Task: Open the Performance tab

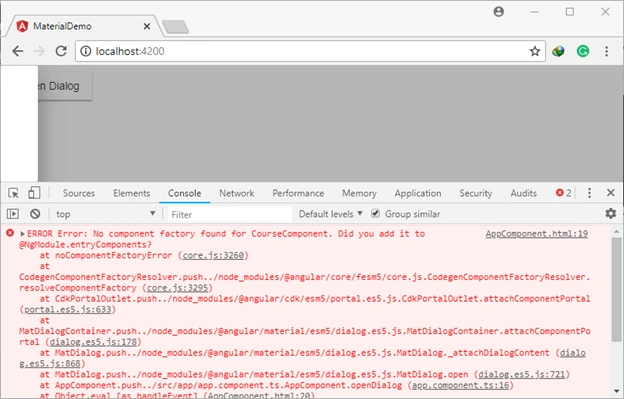Action: point(298,193)
